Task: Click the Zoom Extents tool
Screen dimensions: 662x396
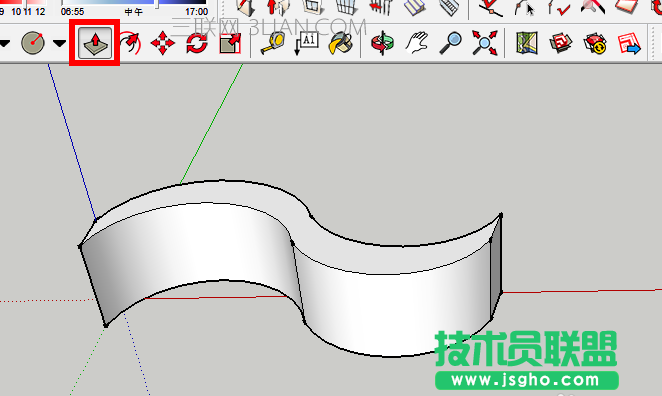Action: click(x=485, y=43)
